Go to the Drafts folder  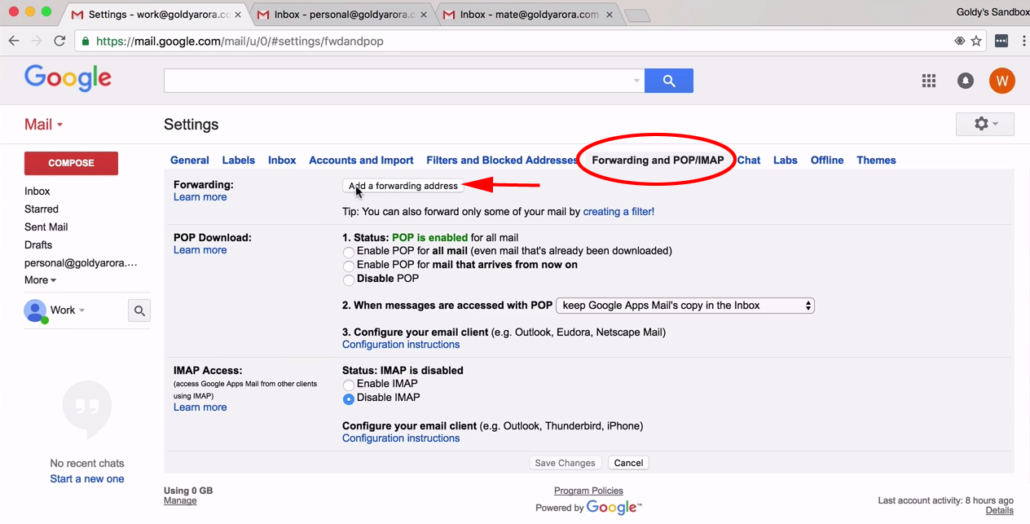tap(38, 244)
